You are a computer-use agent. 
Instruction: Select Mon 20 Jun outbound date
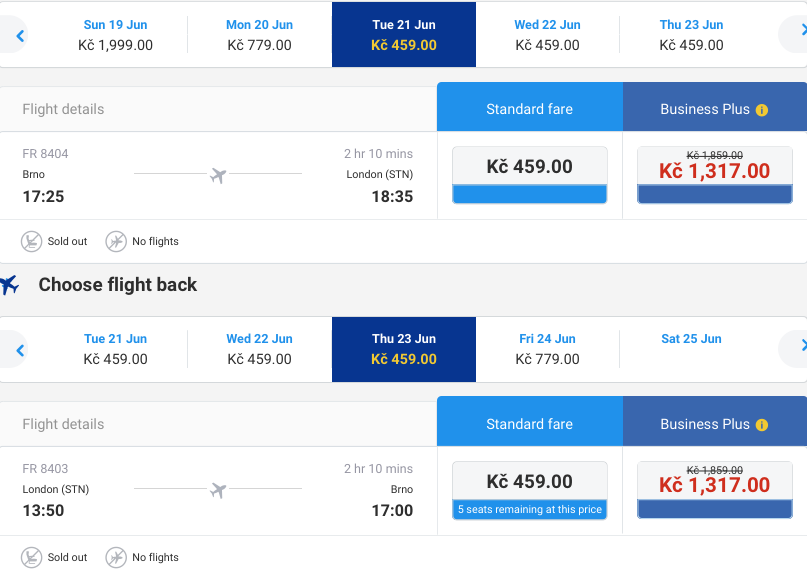[259, 34]
